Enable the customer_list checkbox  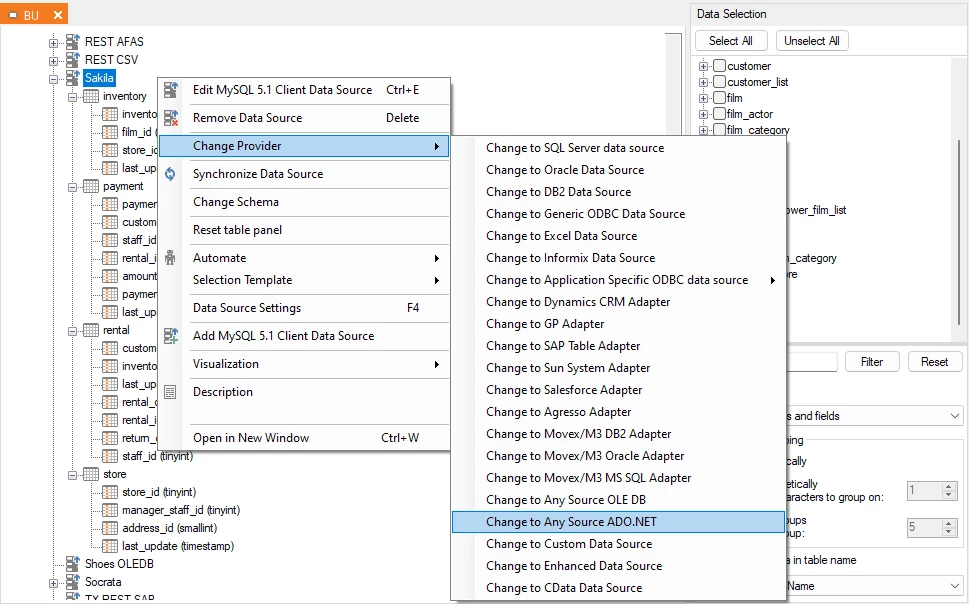click(719, 82)
